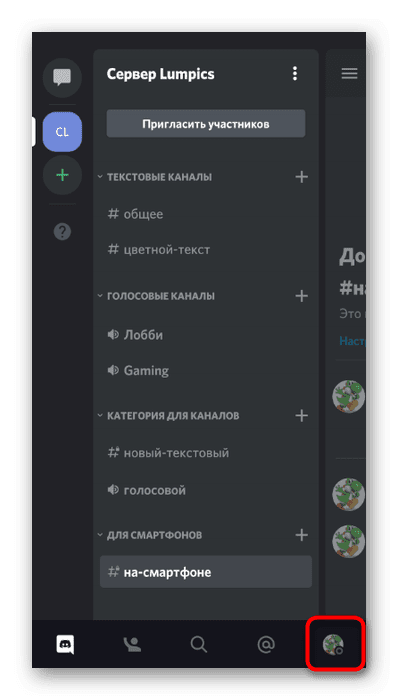
Task: Open user profile avatar in bottom bar
Action: pyautogui.click(x=333, y=645)
